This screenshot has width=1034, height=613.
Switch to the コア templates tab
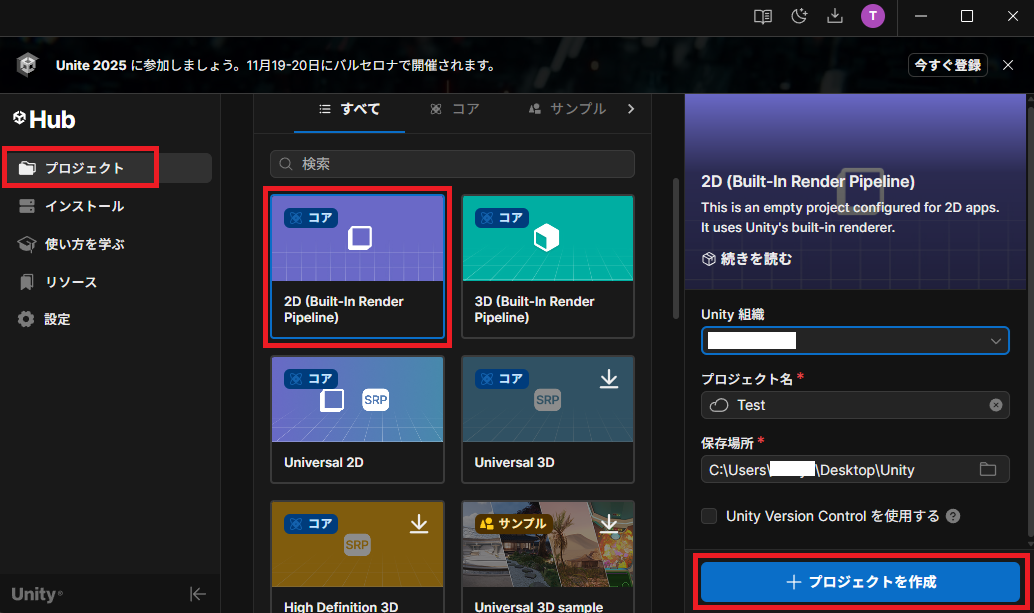[455, 109]
